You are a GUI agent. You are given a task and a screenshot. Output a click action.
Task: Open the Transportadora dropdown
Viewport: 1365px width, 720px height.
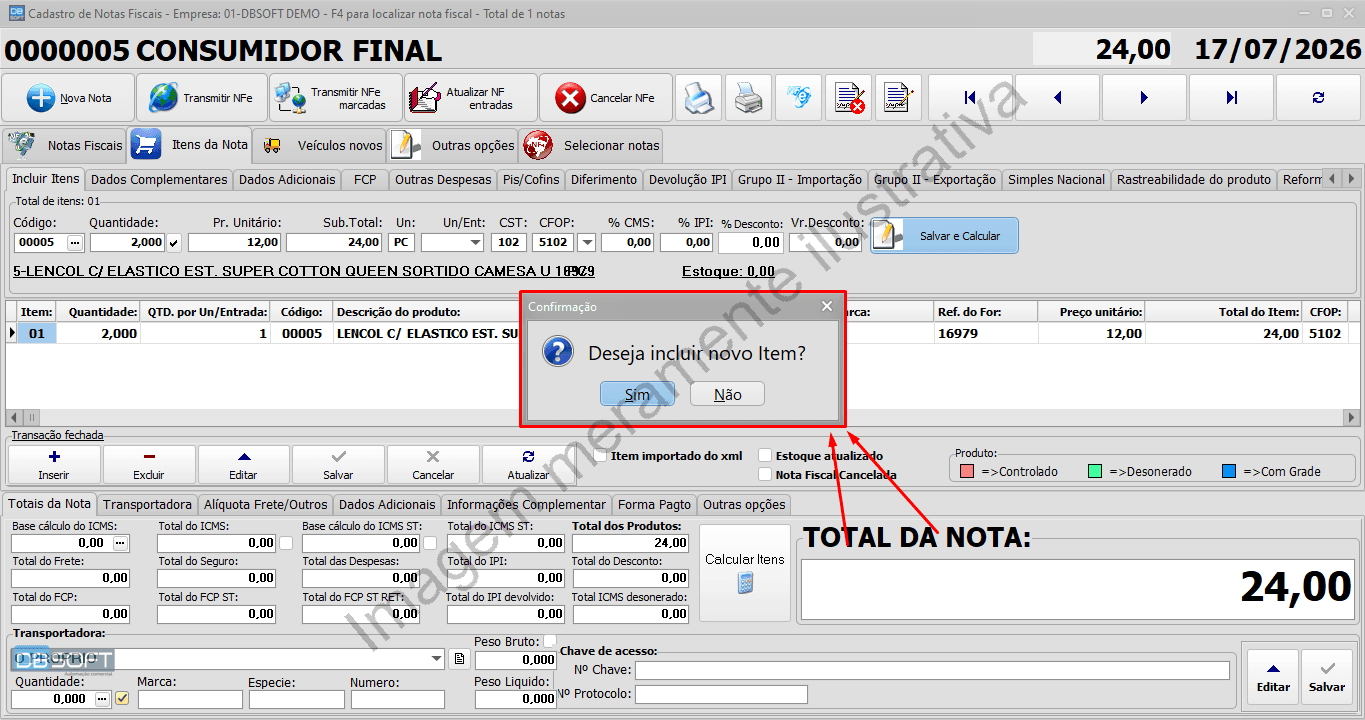tap(436, 659)
